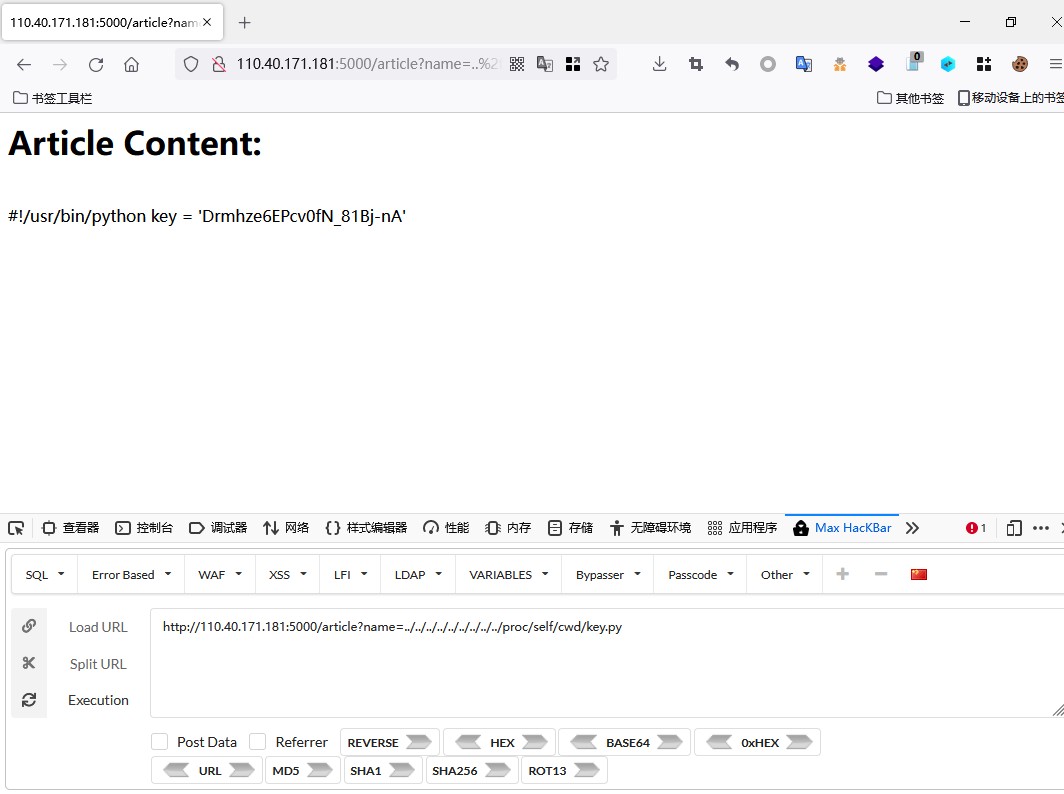
Task: Click the SHA256 hash button
Action: click(471, 771)
